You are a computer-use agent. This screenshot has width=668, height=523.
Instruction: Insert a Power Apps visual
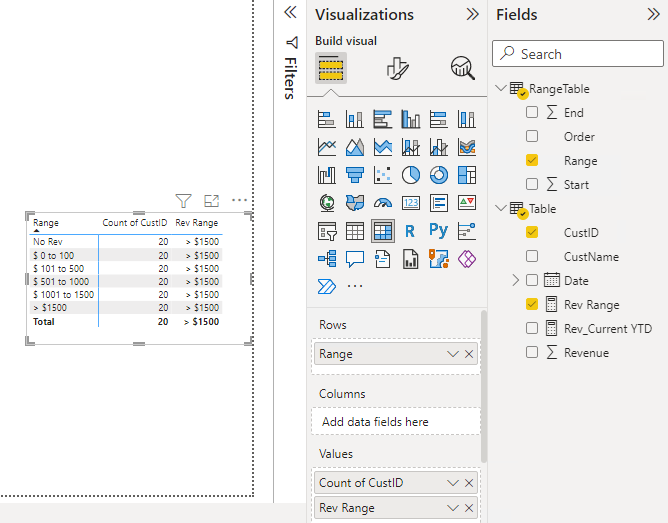coord(467,259)
